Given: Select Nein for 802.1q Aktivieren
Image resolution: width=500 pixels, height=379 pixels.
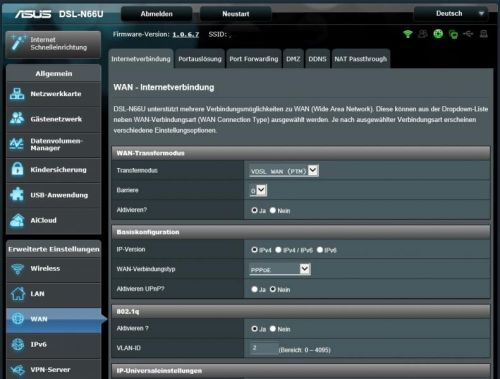Looking at the screenshot, I should pyautogui.click(x=273, y=329).
